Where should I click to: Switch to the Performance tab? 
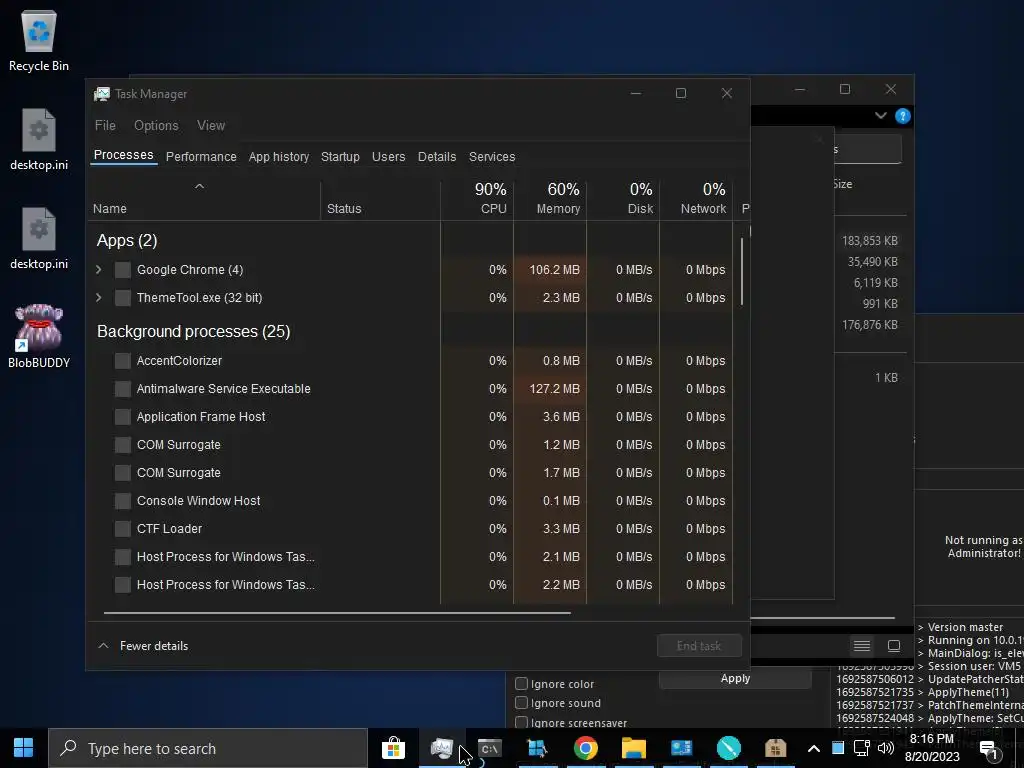pyautogui.click(x=201, y=157)
